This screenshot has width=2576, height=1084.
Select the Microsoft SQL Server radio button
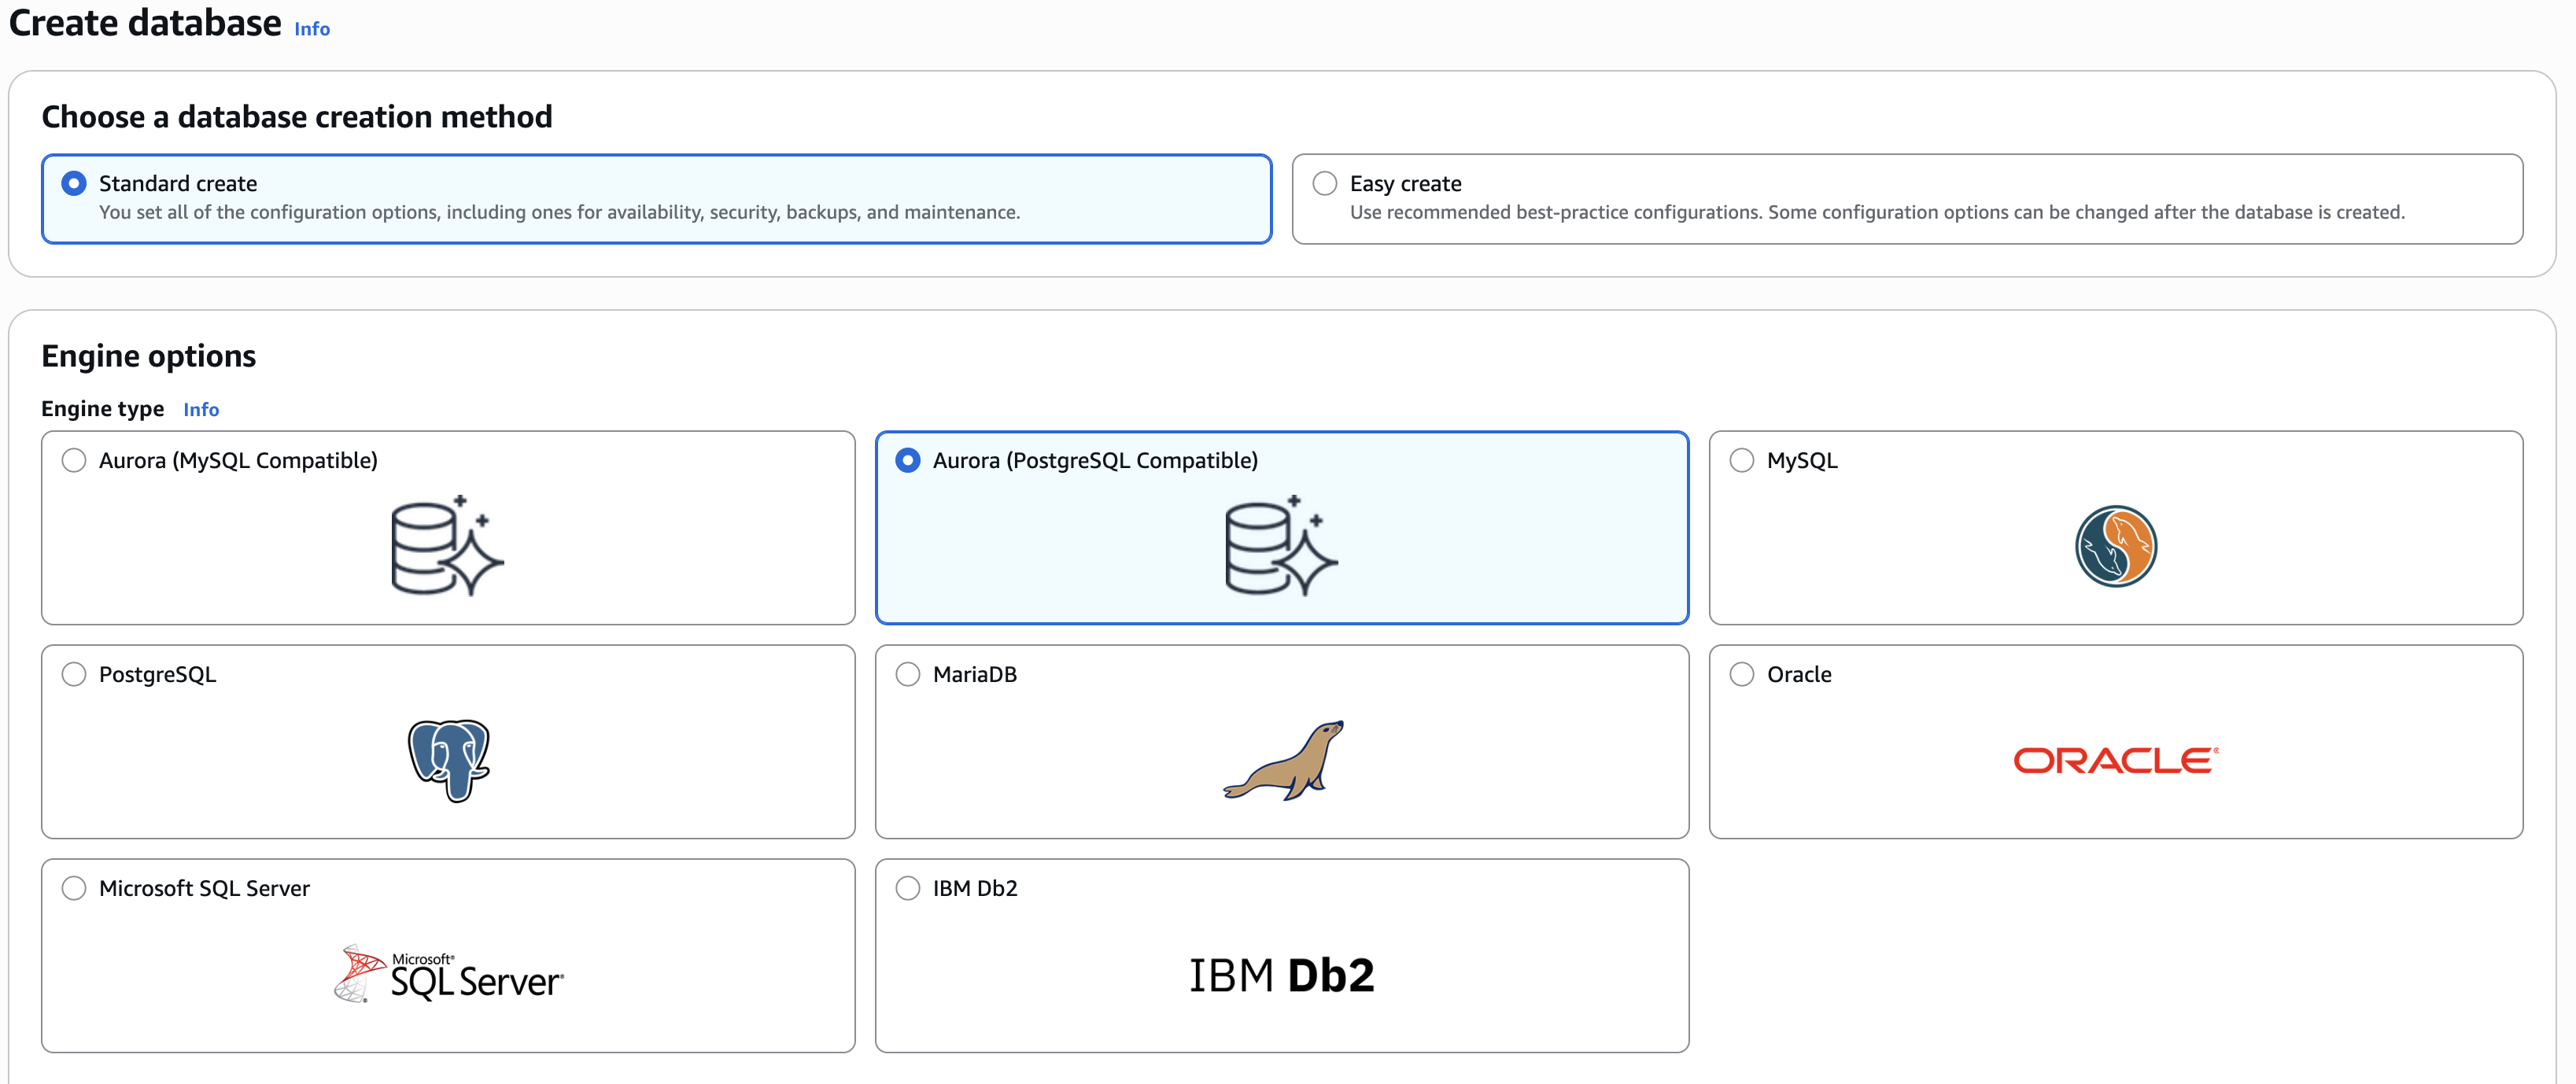tap(74, 888)
